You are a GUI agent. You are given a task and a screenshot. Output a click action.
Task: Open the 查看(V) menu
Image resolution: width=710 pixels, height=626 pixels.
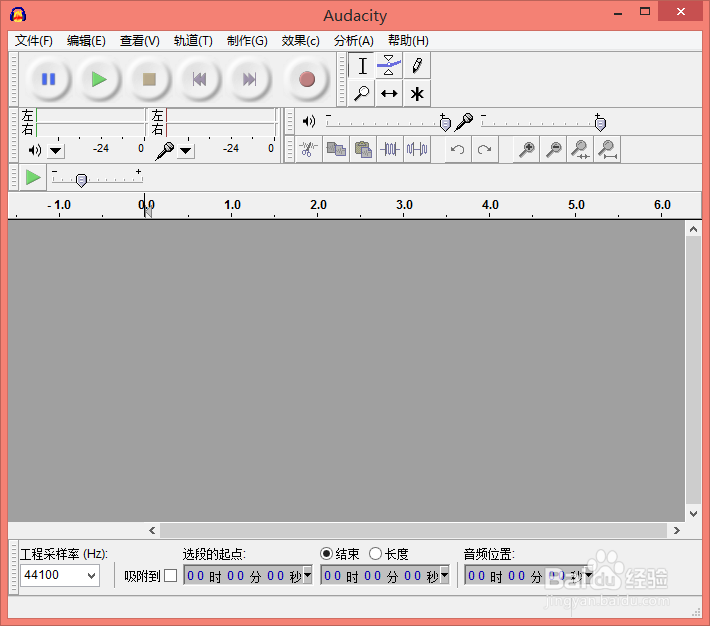(139, 41)
